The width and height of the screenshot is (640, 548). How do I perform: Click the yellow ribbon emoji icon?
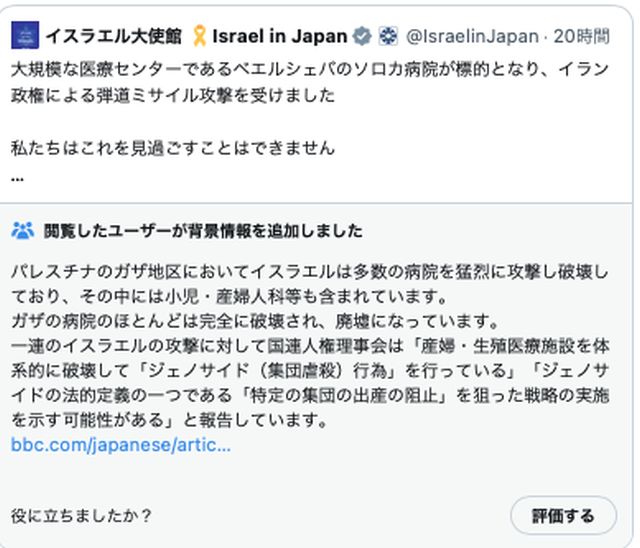click(200, 37)
